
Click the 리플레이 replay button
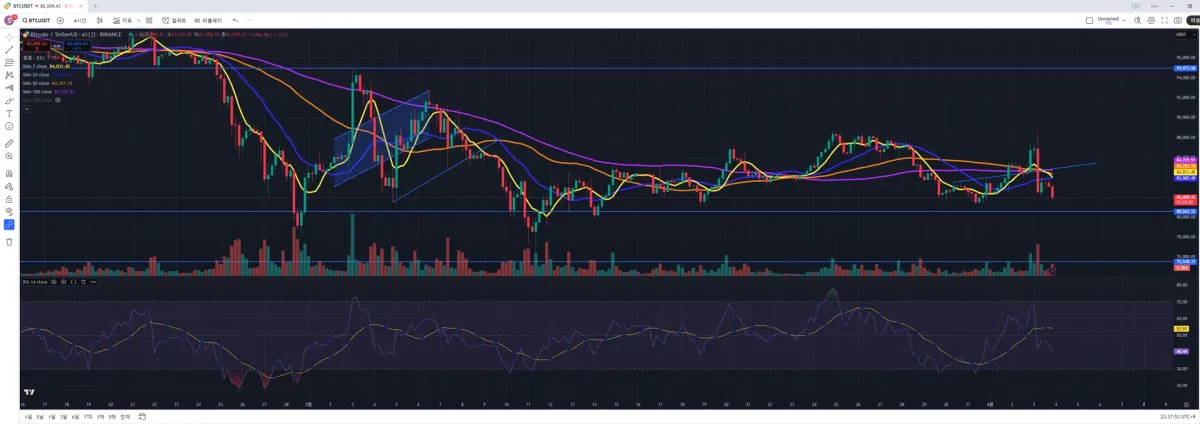point(208,20)
